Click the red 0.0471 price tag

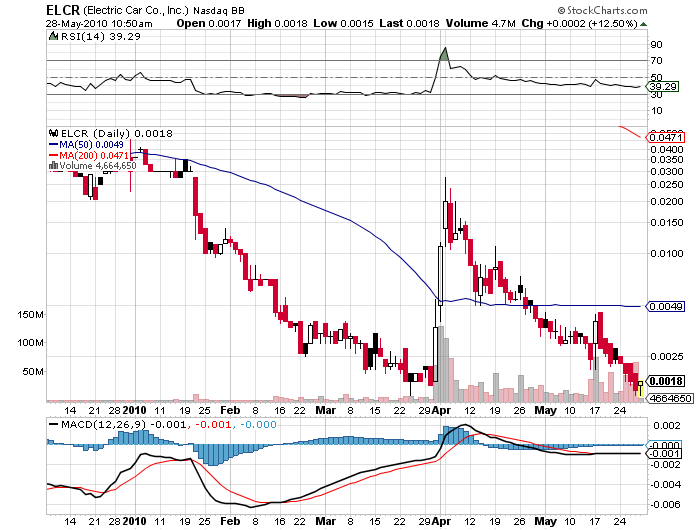[x=666, y=138]
